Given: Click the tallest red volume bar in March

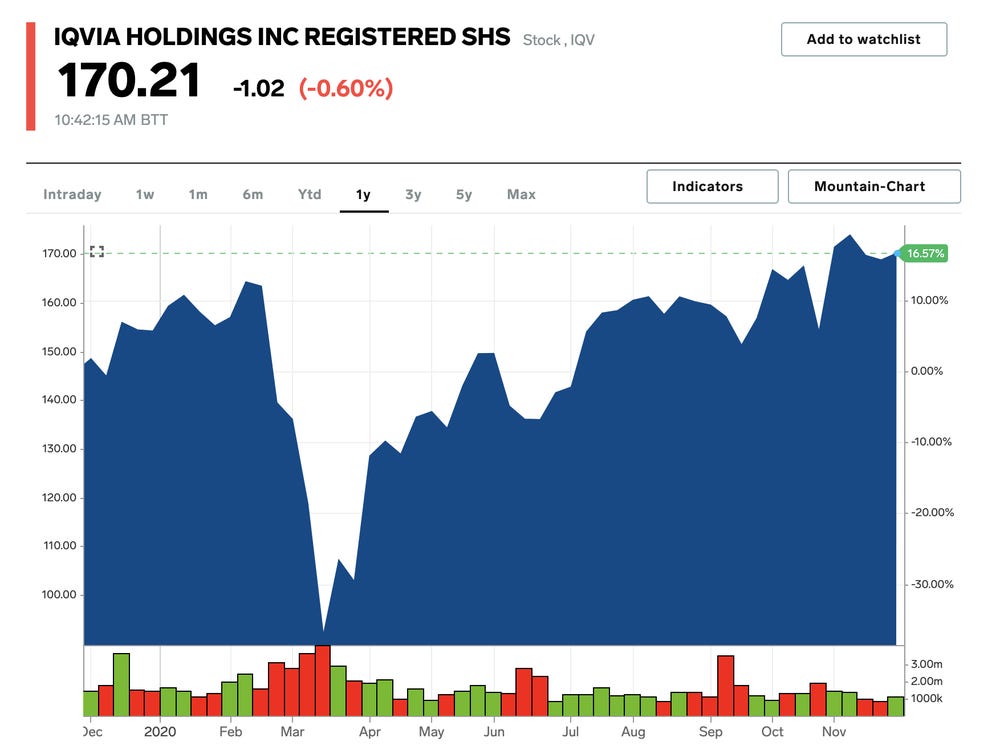Looking at the screenshot, I should coord(323,680).
